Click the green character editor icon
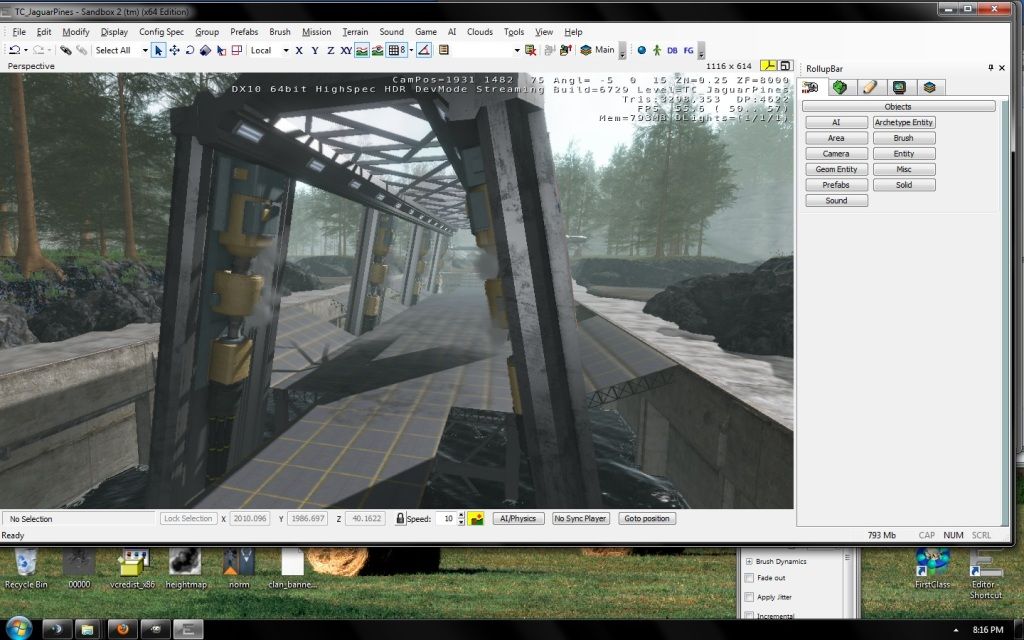Image resolution: width=1024 pixels, height=640 pixels. 656,50
